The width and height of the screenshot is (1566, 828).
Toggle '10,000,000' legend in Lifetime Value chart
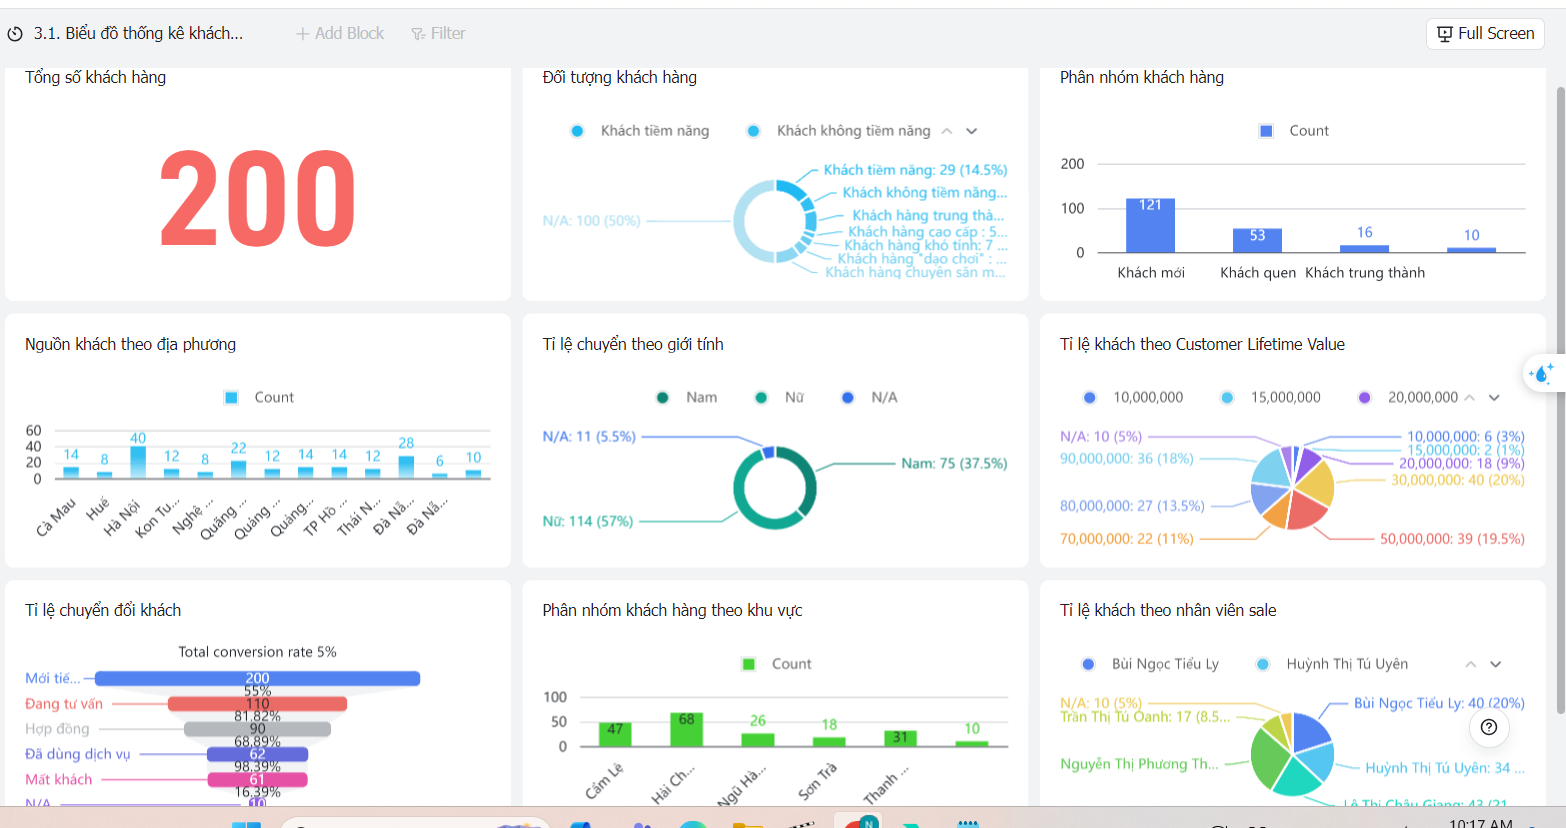tap(1134, 398)
